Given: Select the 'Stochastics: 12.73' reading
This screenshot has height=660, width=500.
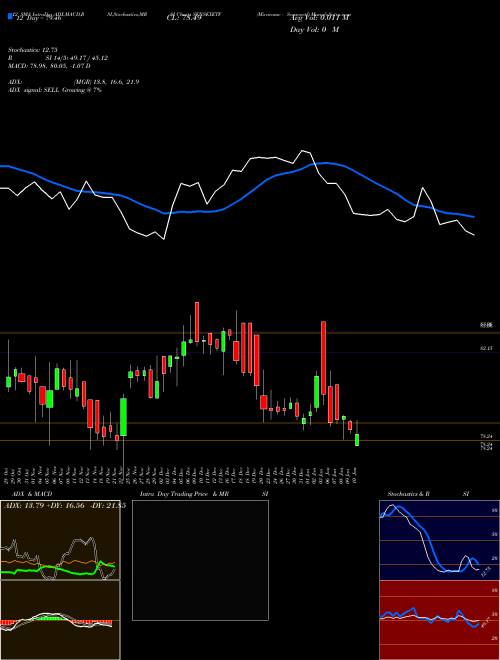Looking at the screenshot, I should pyautogui.click(x=32, y=50).
